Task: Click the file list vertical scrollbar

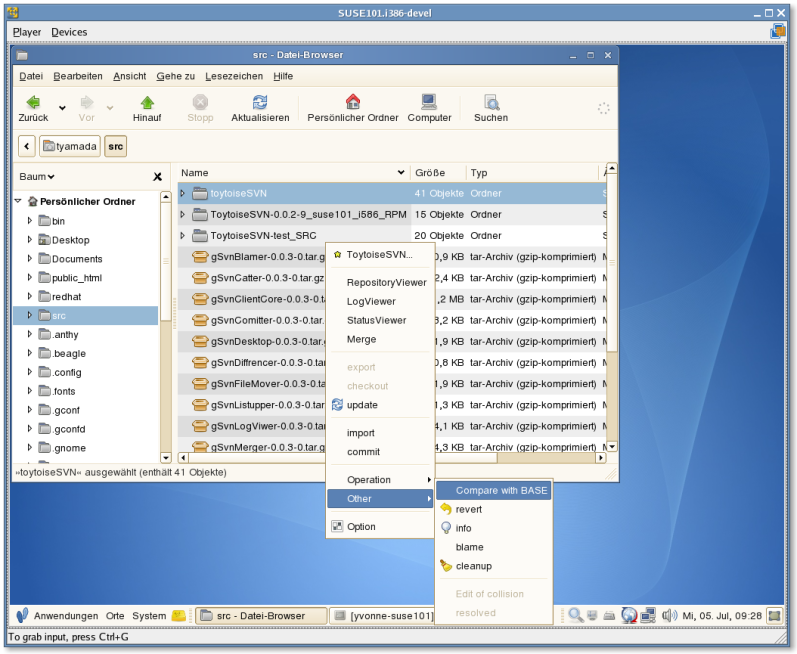Action: 612,307
